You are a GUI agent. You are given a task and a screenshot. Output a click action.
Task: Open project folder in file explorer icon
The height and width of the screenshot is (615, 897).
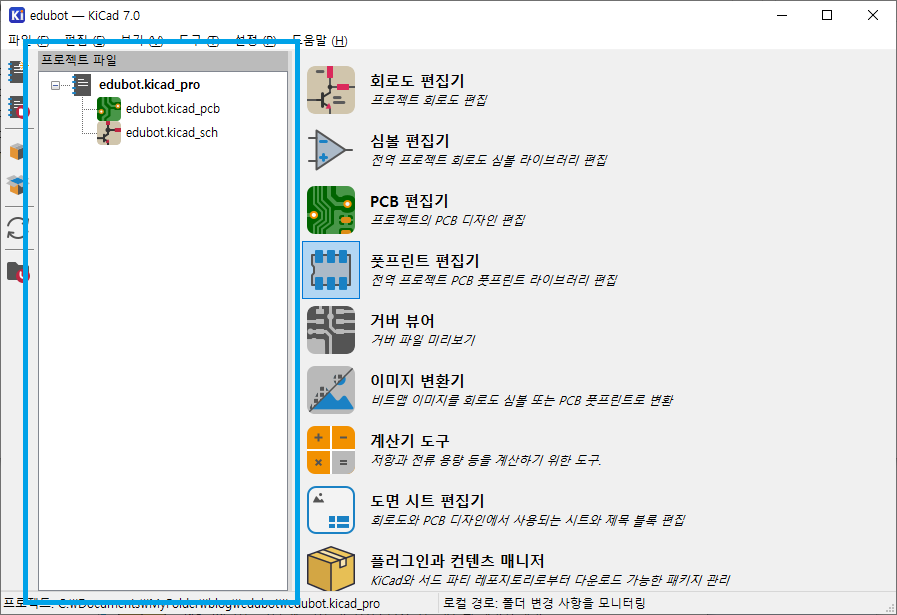coord(17,272)
